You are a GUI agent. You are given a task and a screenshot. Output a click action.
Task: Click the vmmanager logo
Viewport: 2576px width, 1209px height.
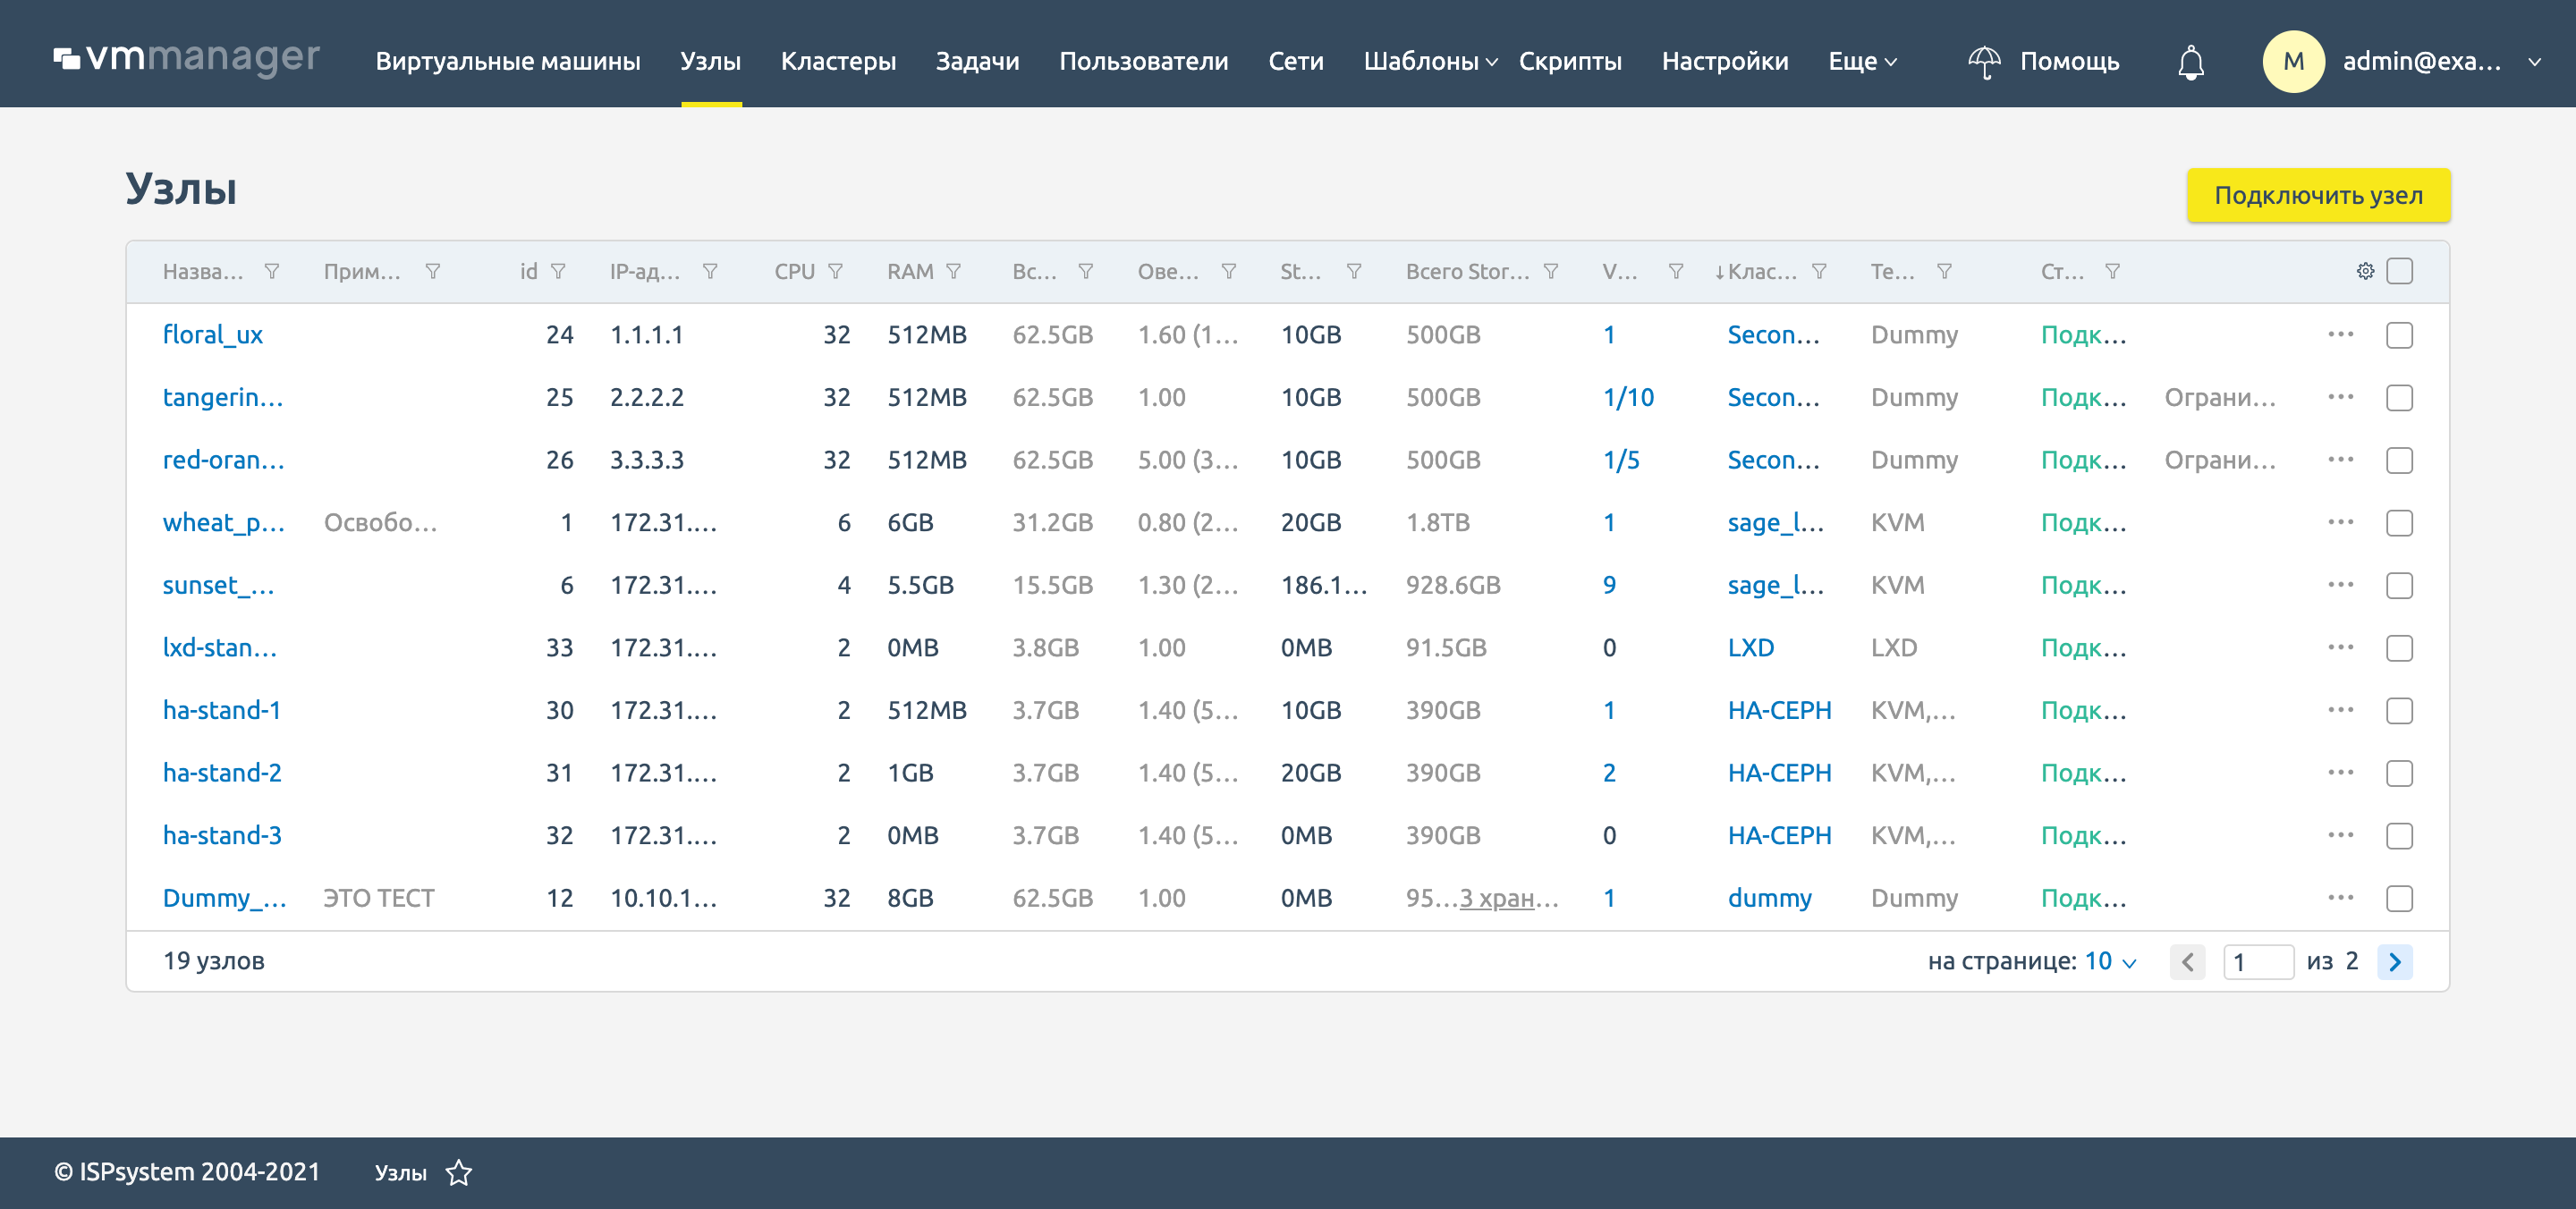[187, 58]
